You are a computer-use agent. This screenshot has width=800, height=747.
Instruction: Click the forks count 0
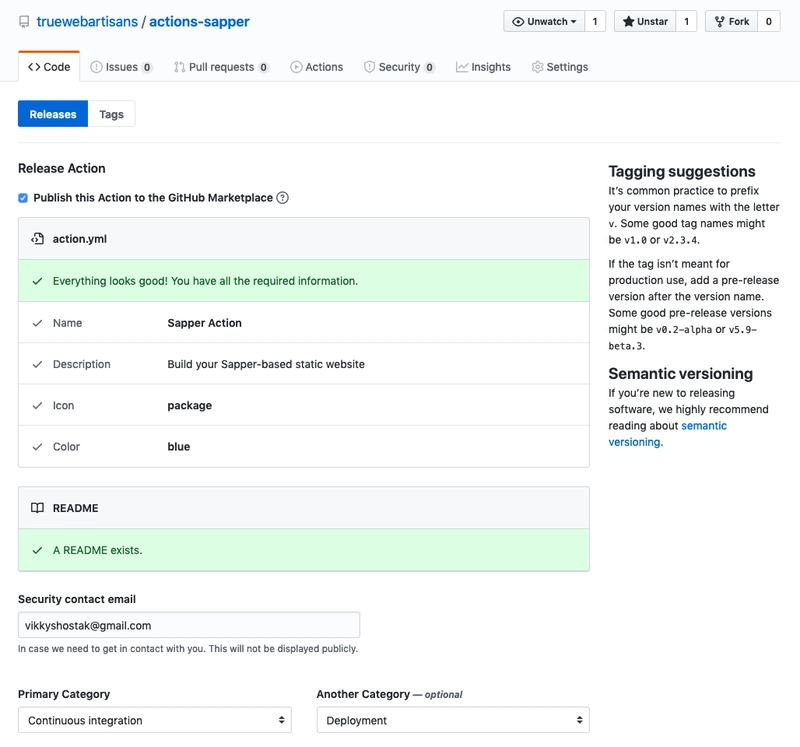pyautogui.click(x=768, y=21)
